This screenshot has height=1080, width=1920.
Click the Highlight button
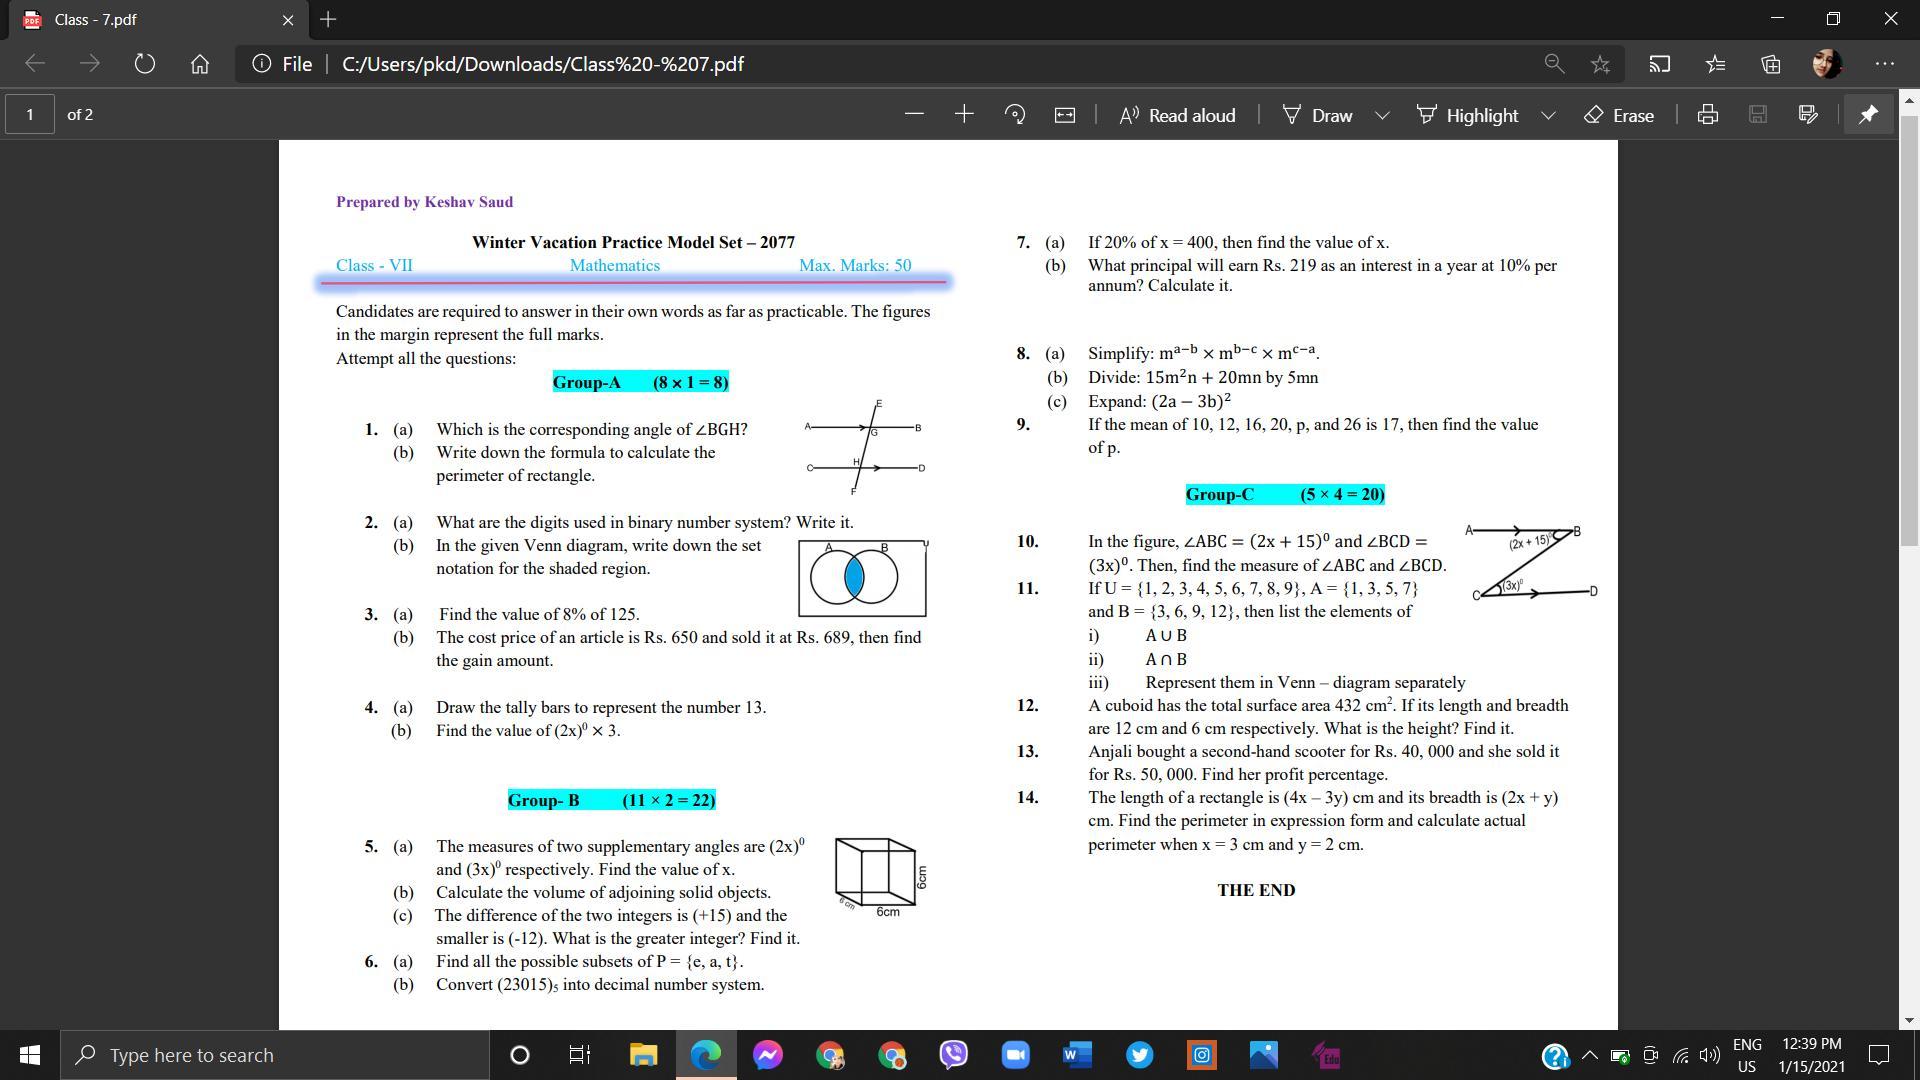1467,115
